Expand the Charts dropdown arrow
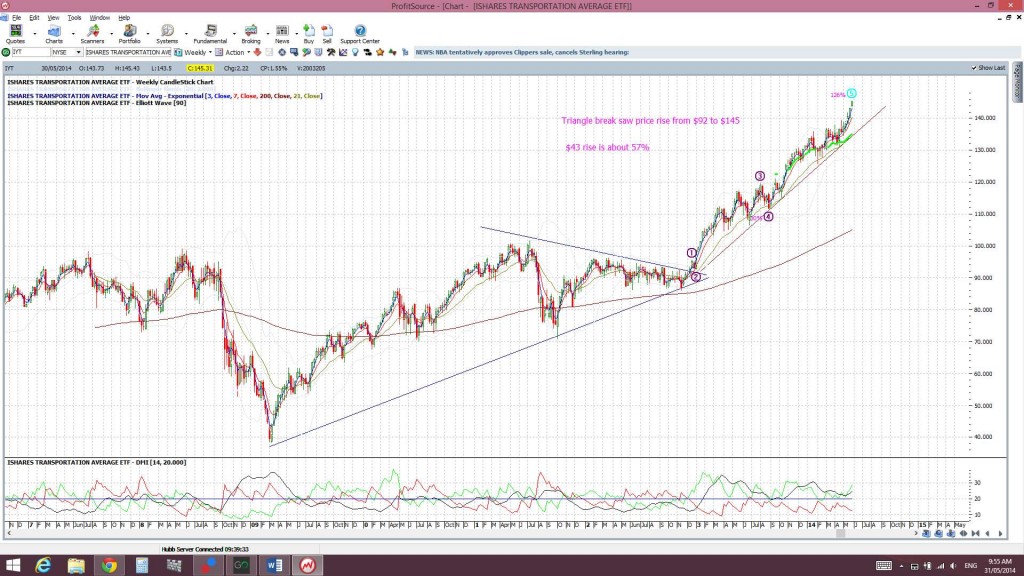The image size is (1024, 576). point(72,33)
